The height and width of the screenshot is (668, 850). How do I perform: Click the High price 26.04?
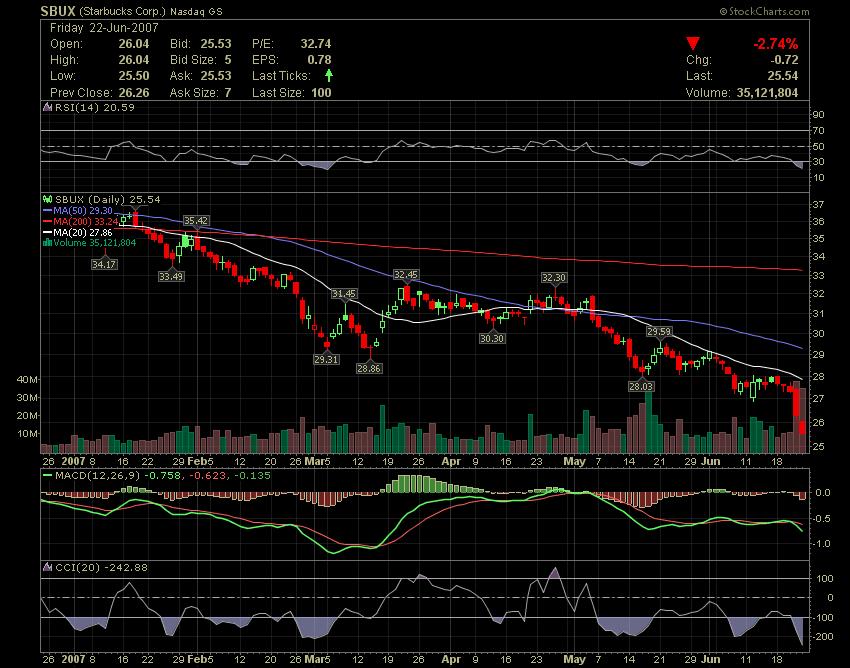click(x=134, y=60)
